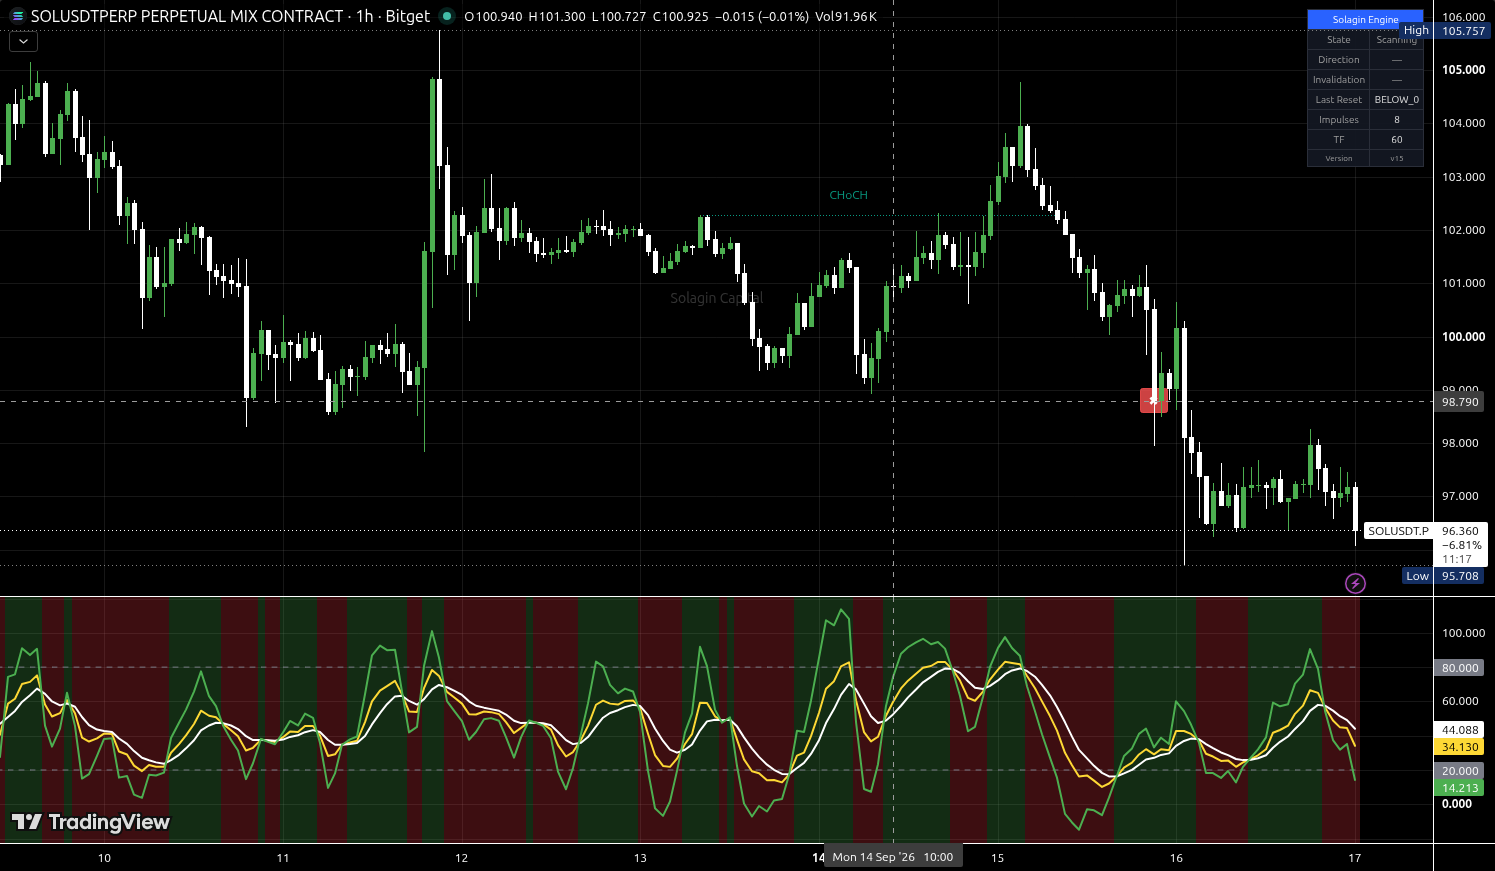Screen dimensions: 1495x871
Task: Click the Solana symbol logo icon
Action: [x=17, y=16]
